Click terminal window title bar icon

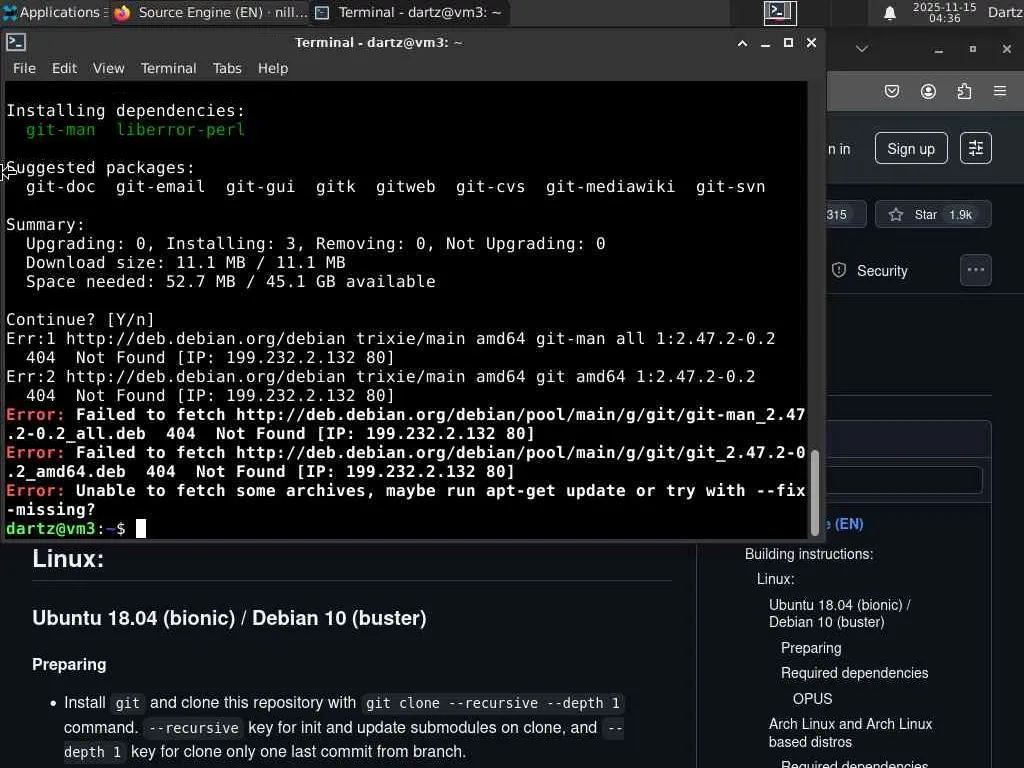pos(16,42)
